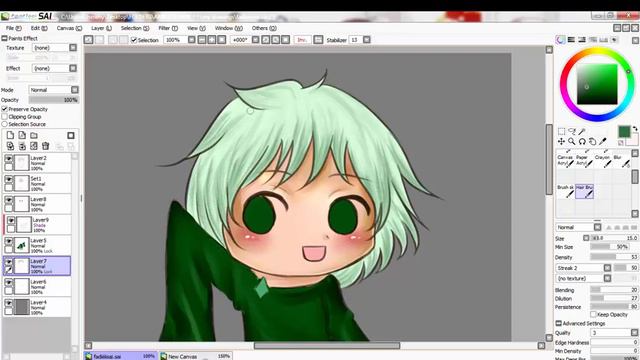Click the green foreground color swatch
This screenshot has height=360, width=640.
(x=624, y=131)
